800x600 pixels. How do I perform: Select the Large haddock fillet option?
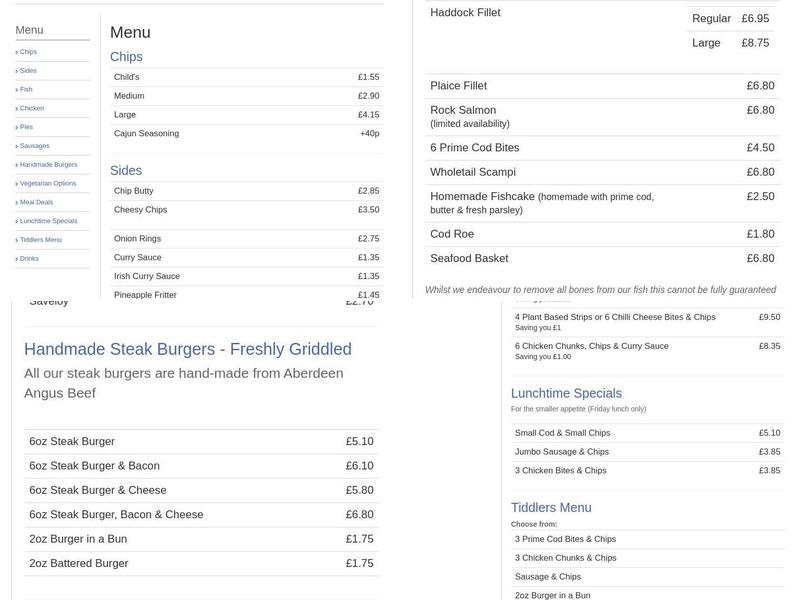706,43
